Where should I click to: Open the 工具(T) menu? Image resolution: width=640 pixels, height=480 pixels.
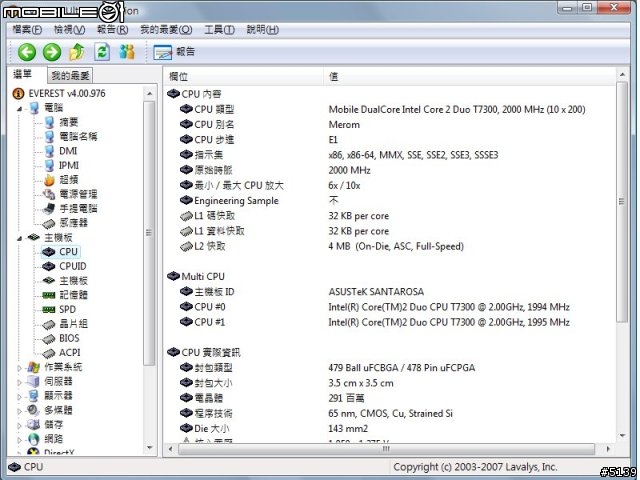click(x=219, y=30)
